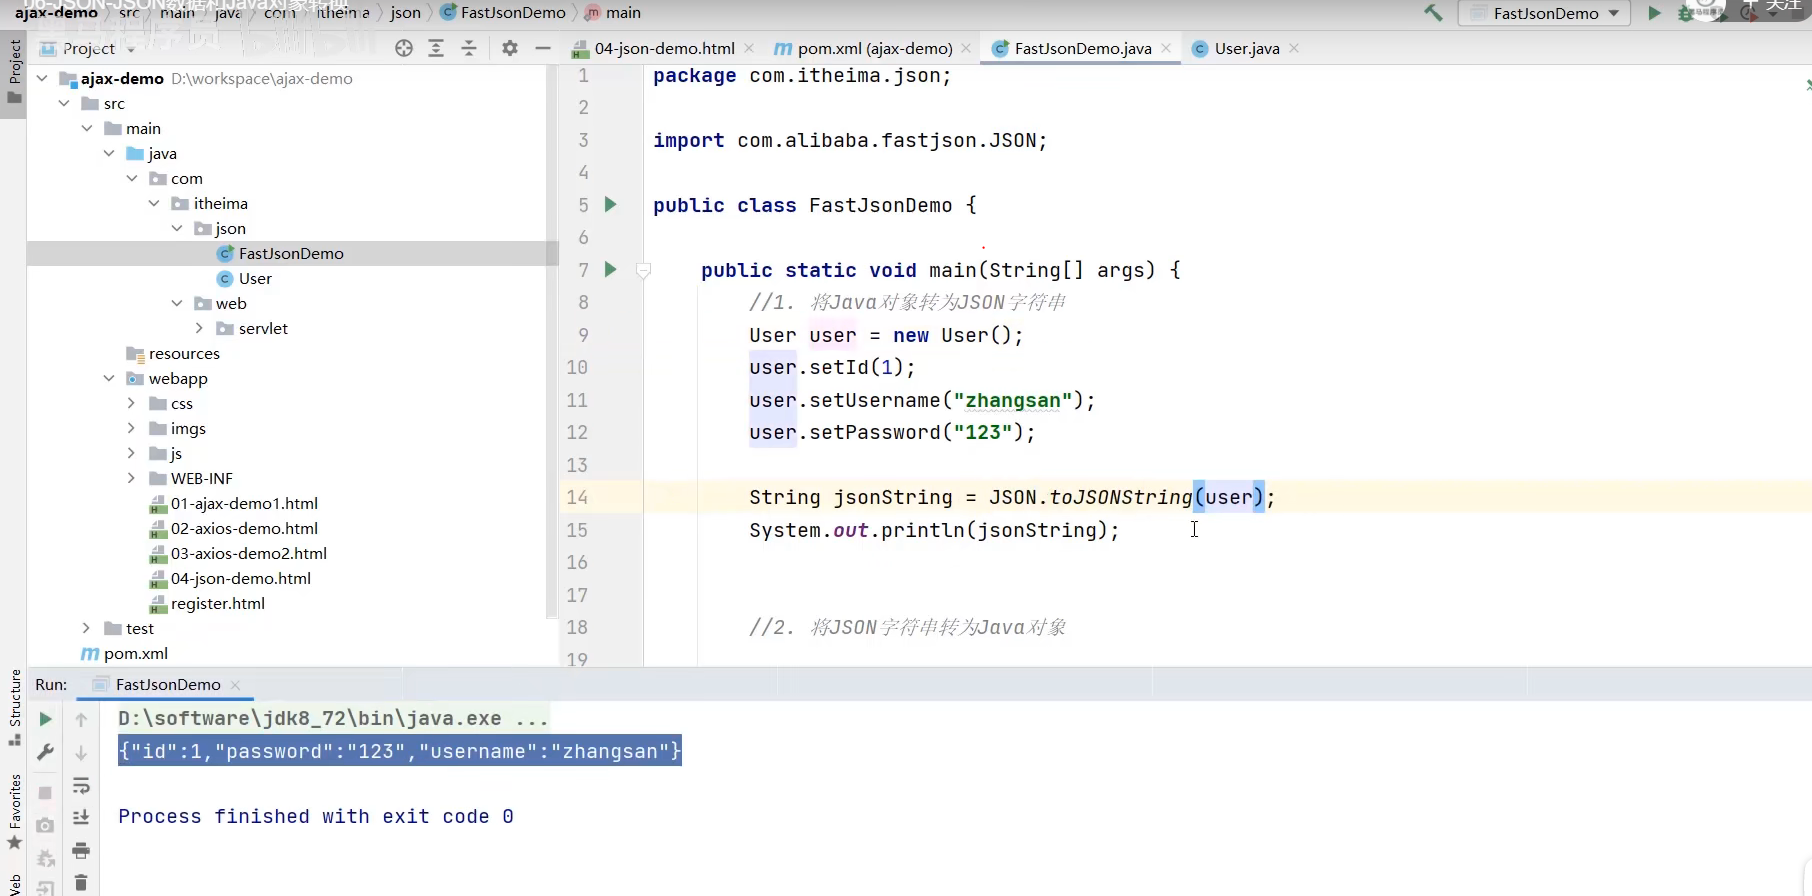Select register.html in the project tree
This screenshot has width=1812, height=896.
pos(218,603)
